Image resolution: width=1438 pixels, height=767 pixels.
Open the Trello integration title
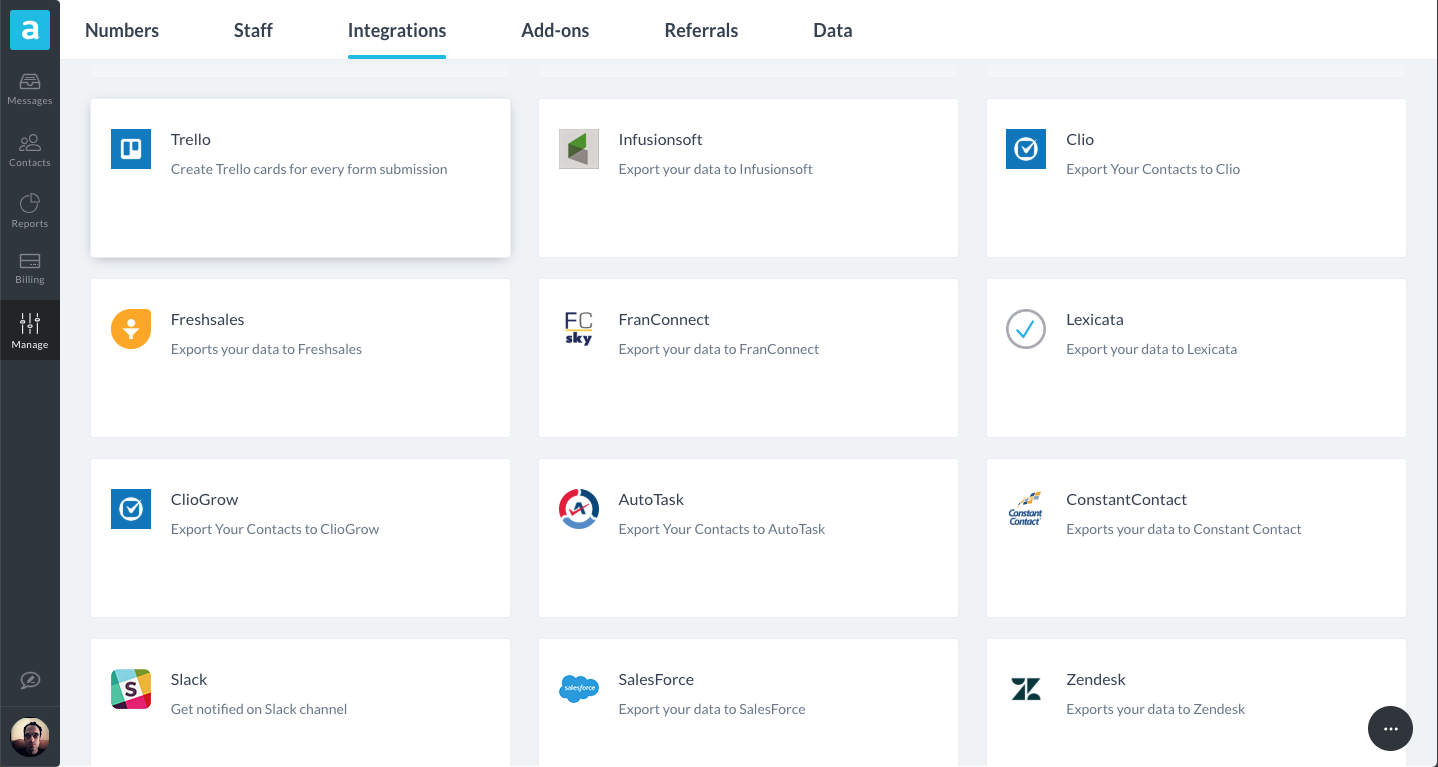[x=191, y=139]
